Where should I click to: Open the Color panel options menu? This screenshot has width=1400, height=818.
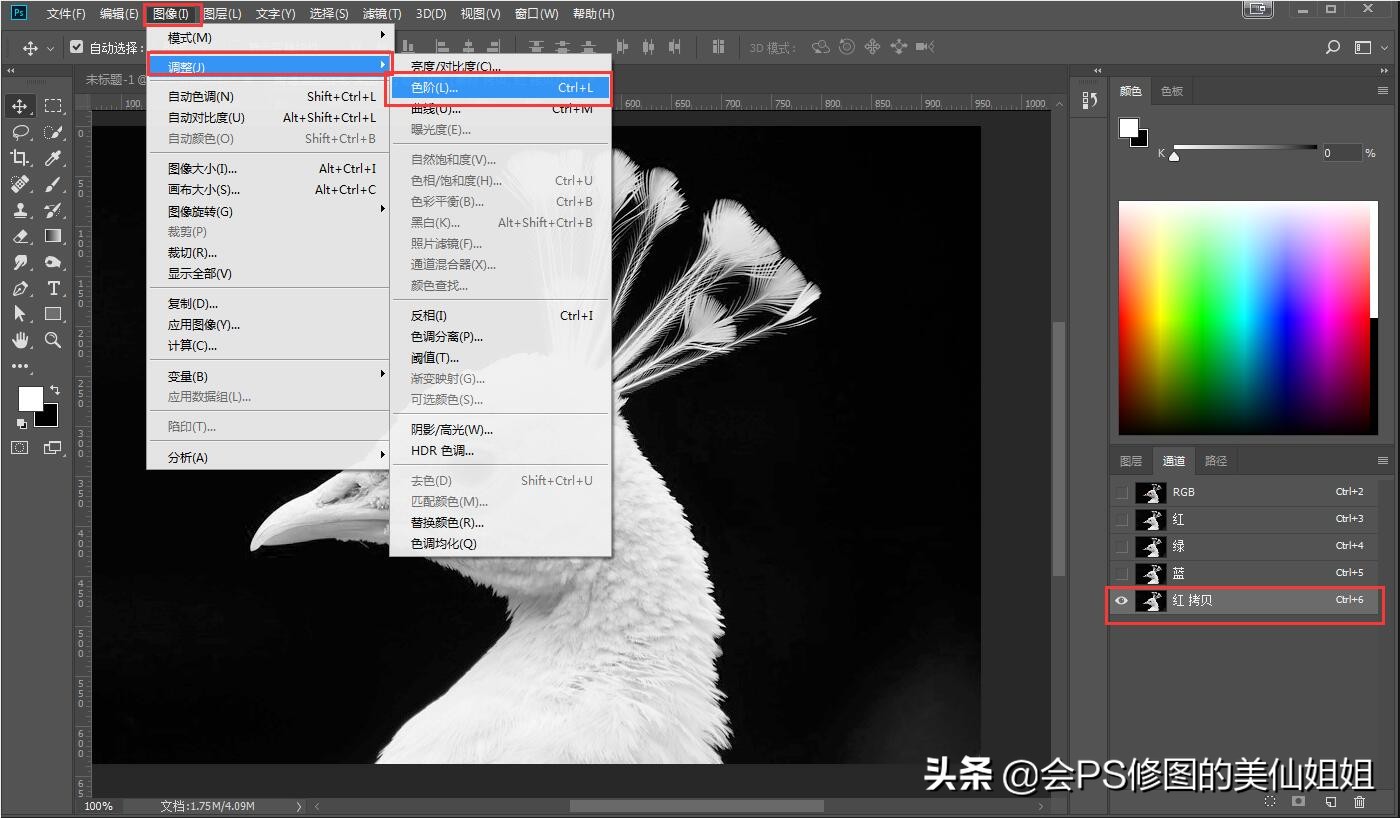pyautogui.click(x=1383, y=91)
